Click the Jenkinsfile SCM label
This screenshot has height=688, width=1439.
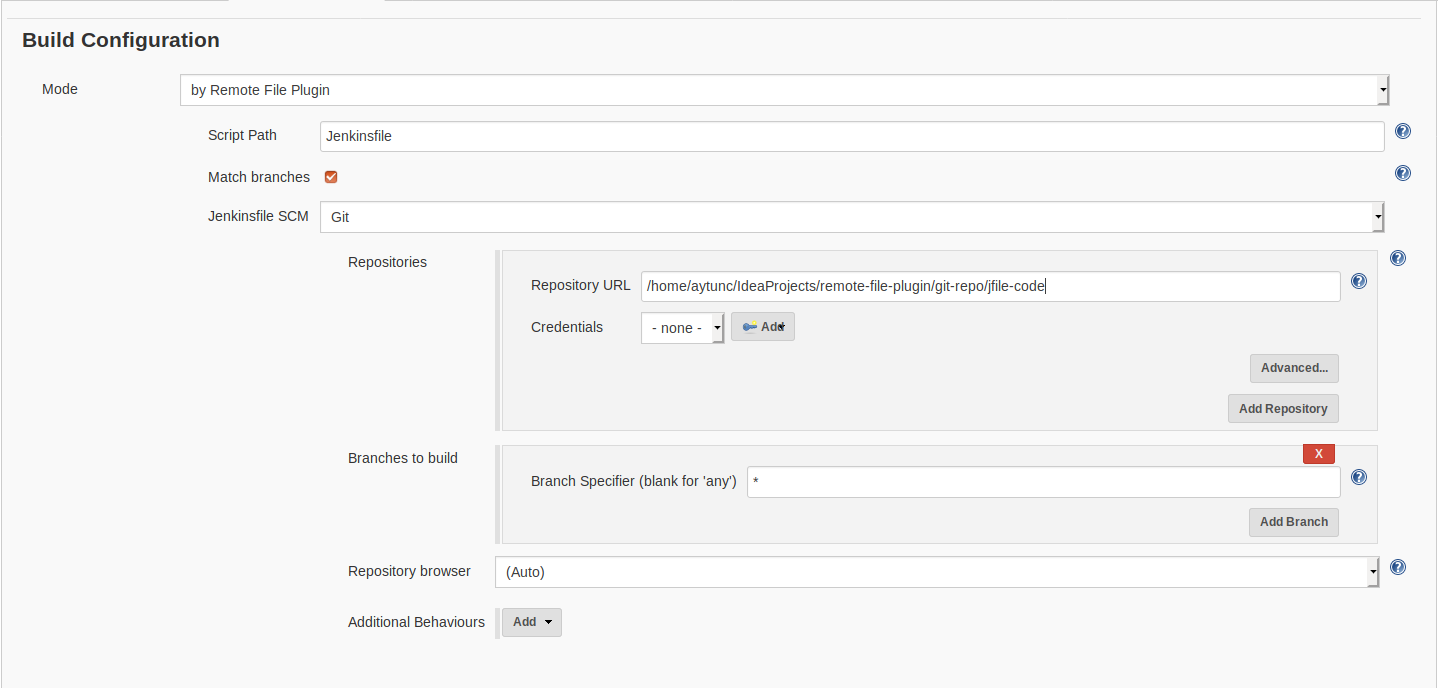tap(258, 215)
